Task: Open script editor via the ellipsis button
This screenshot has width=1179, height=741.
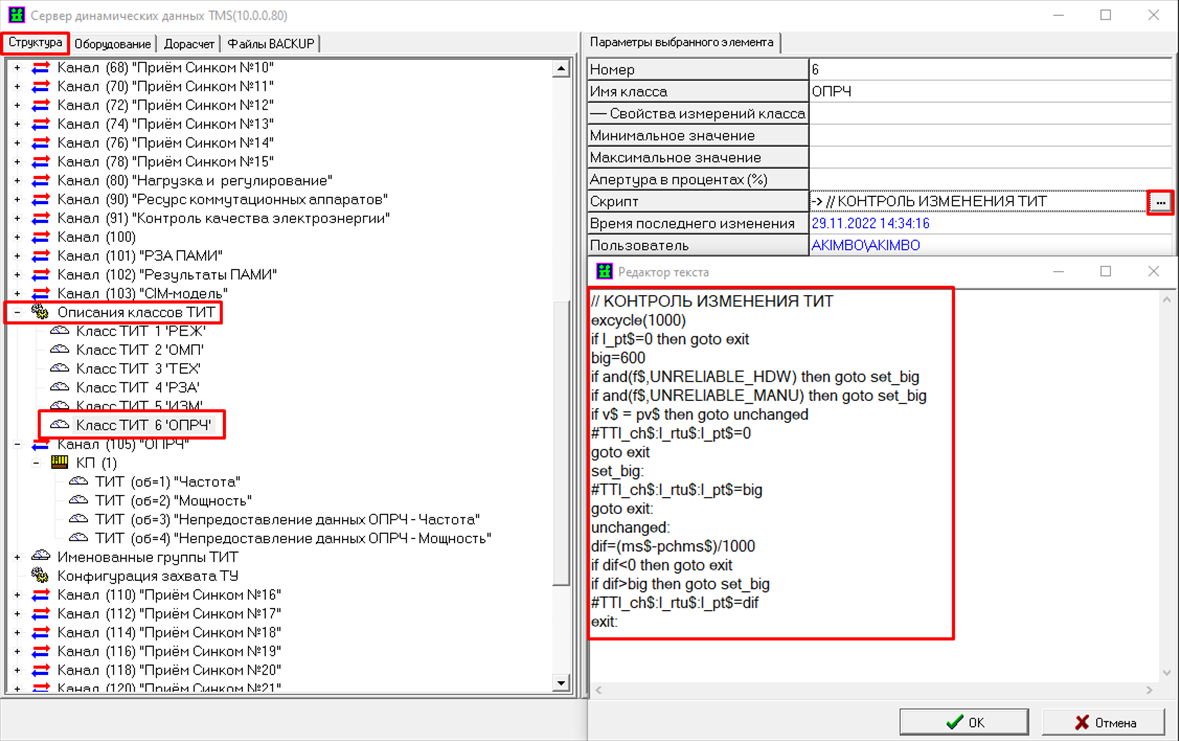Action: tap(1160, 202)
